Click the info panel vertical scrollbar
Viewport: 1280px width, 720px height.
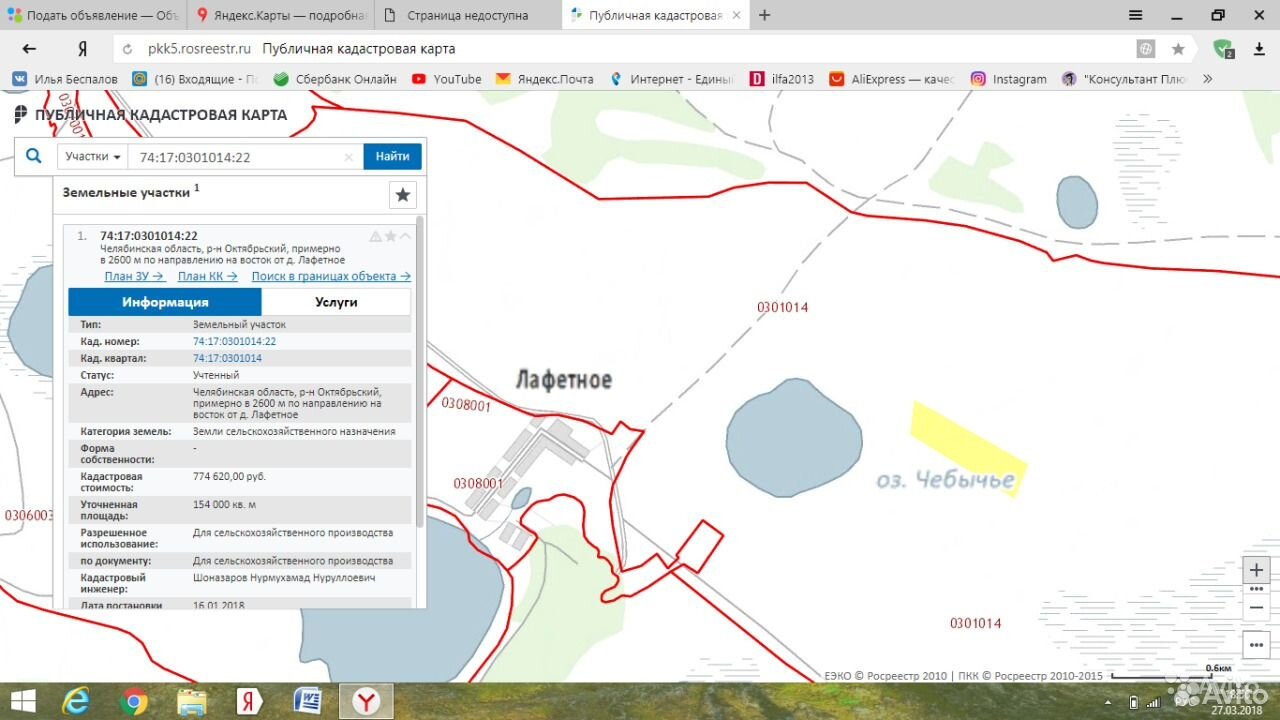pos(420,370)
